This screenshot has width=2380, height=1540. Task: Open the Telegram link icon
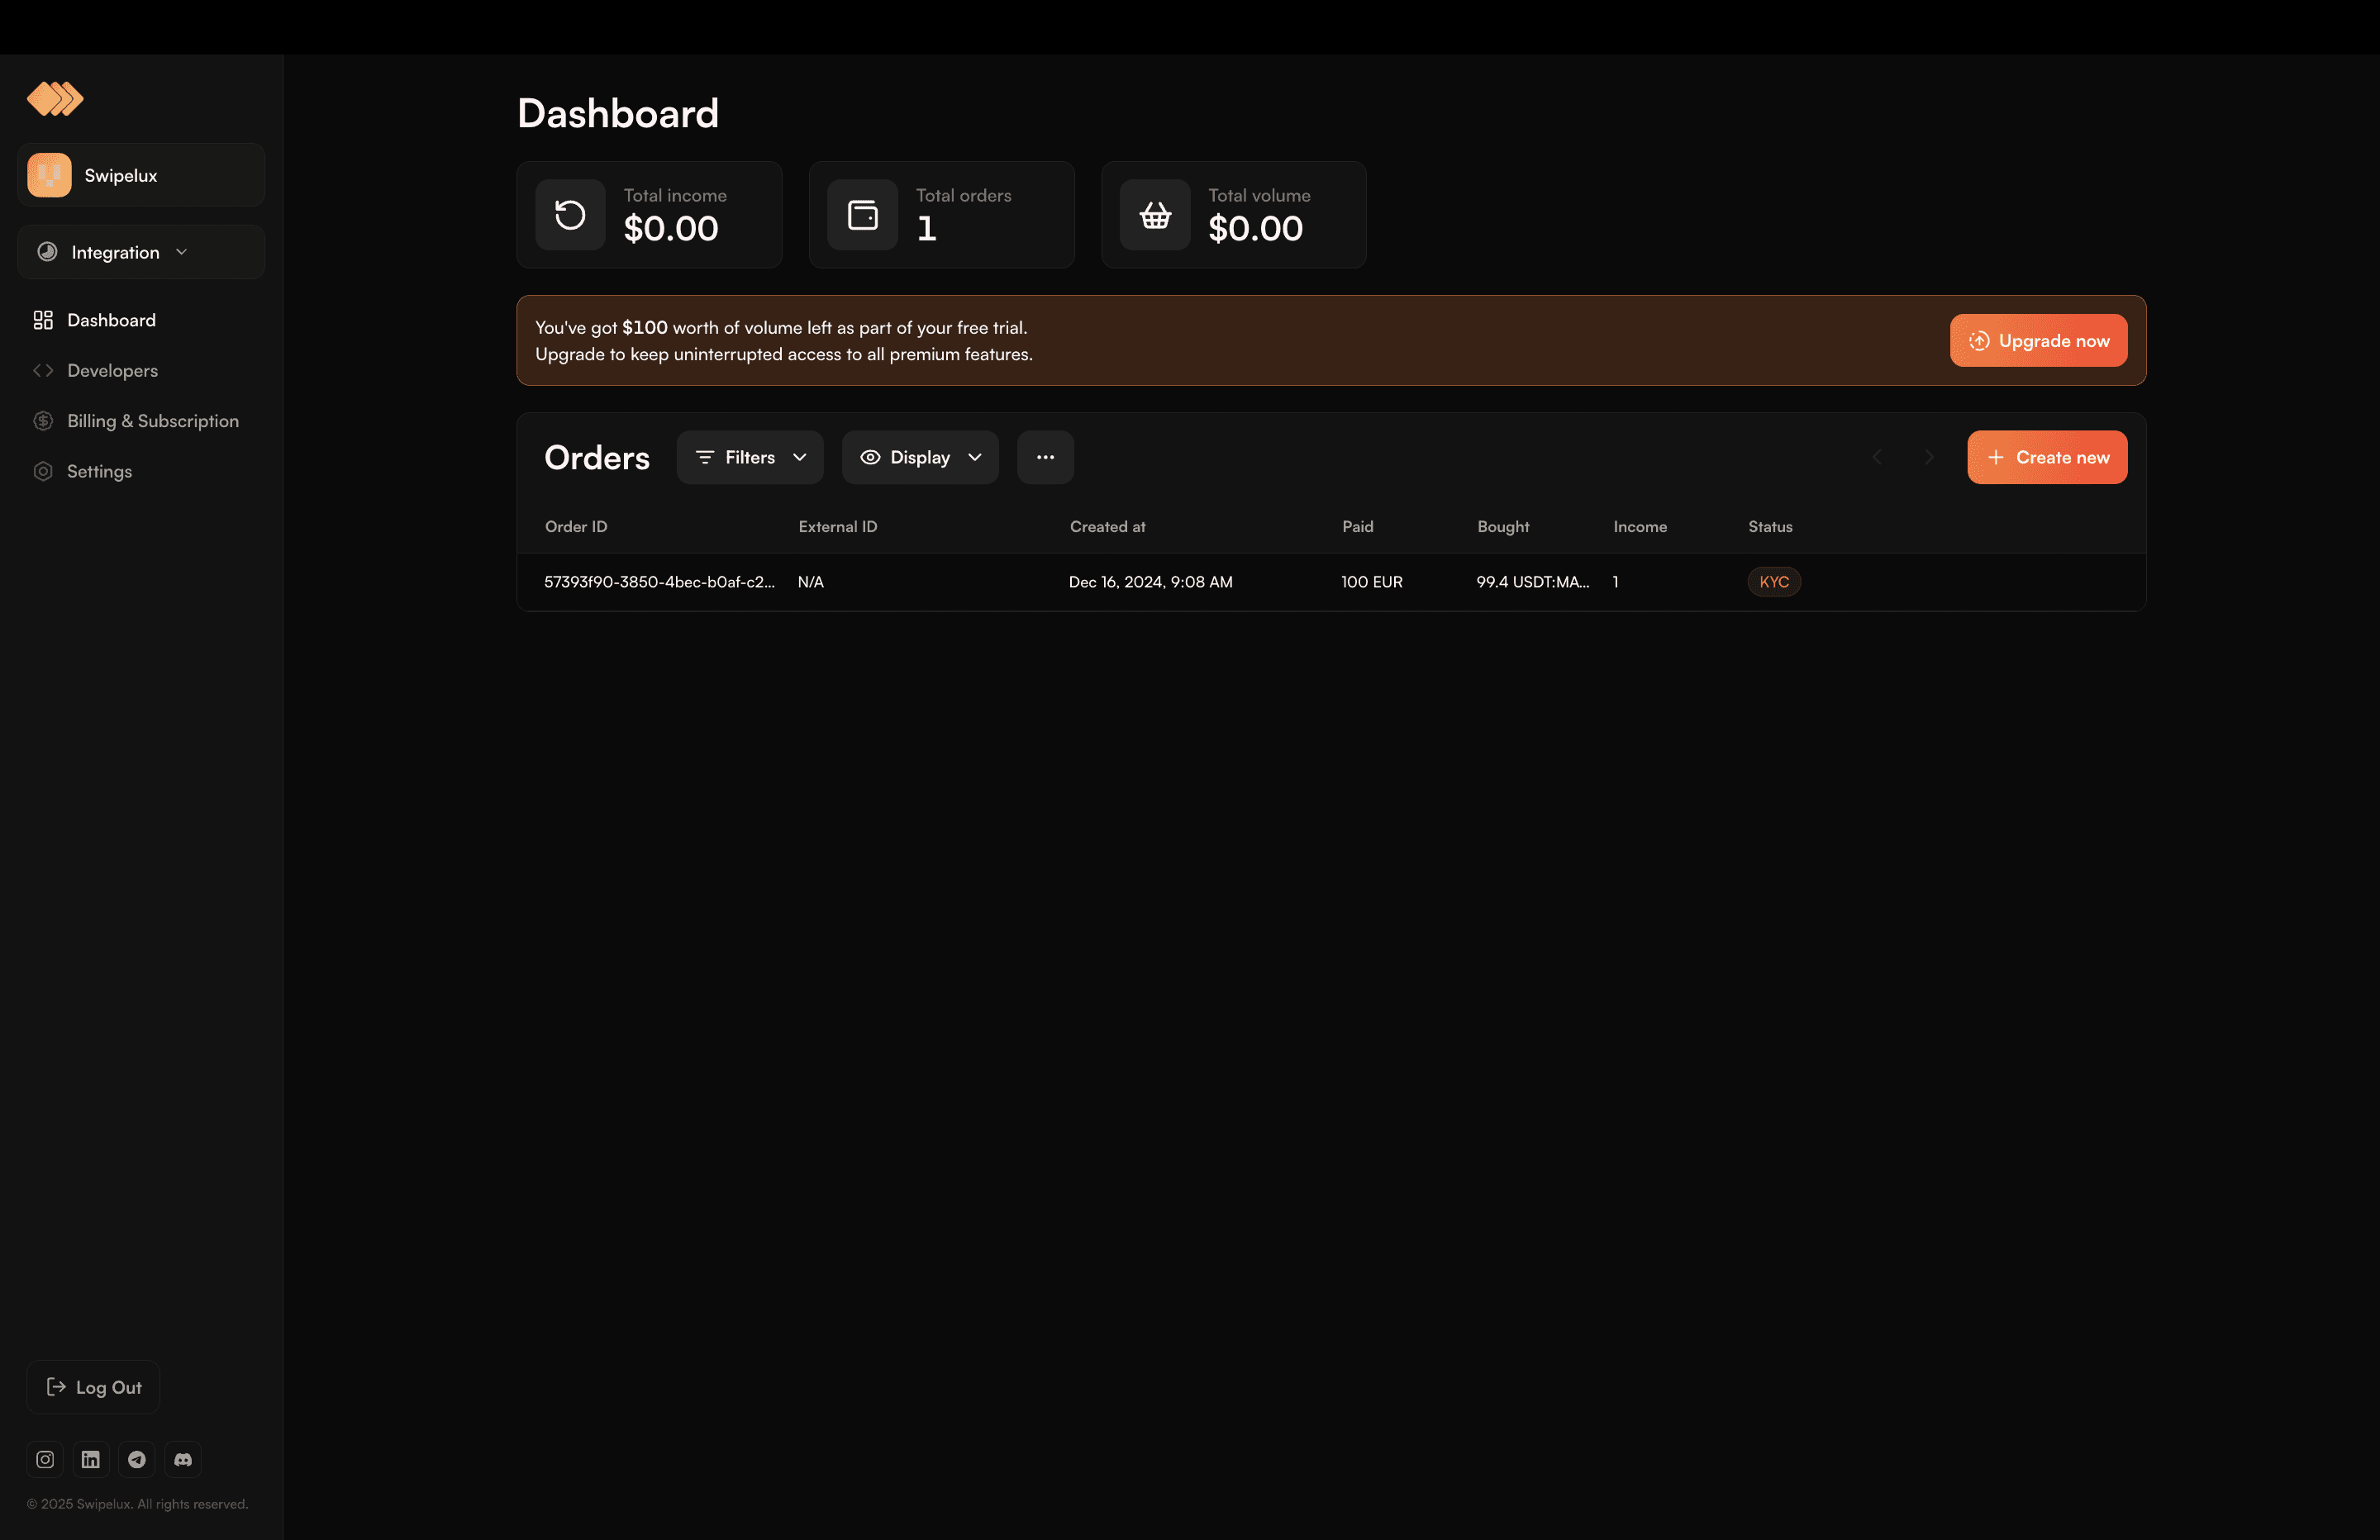pyautogui.click(x=137, y=1459)
